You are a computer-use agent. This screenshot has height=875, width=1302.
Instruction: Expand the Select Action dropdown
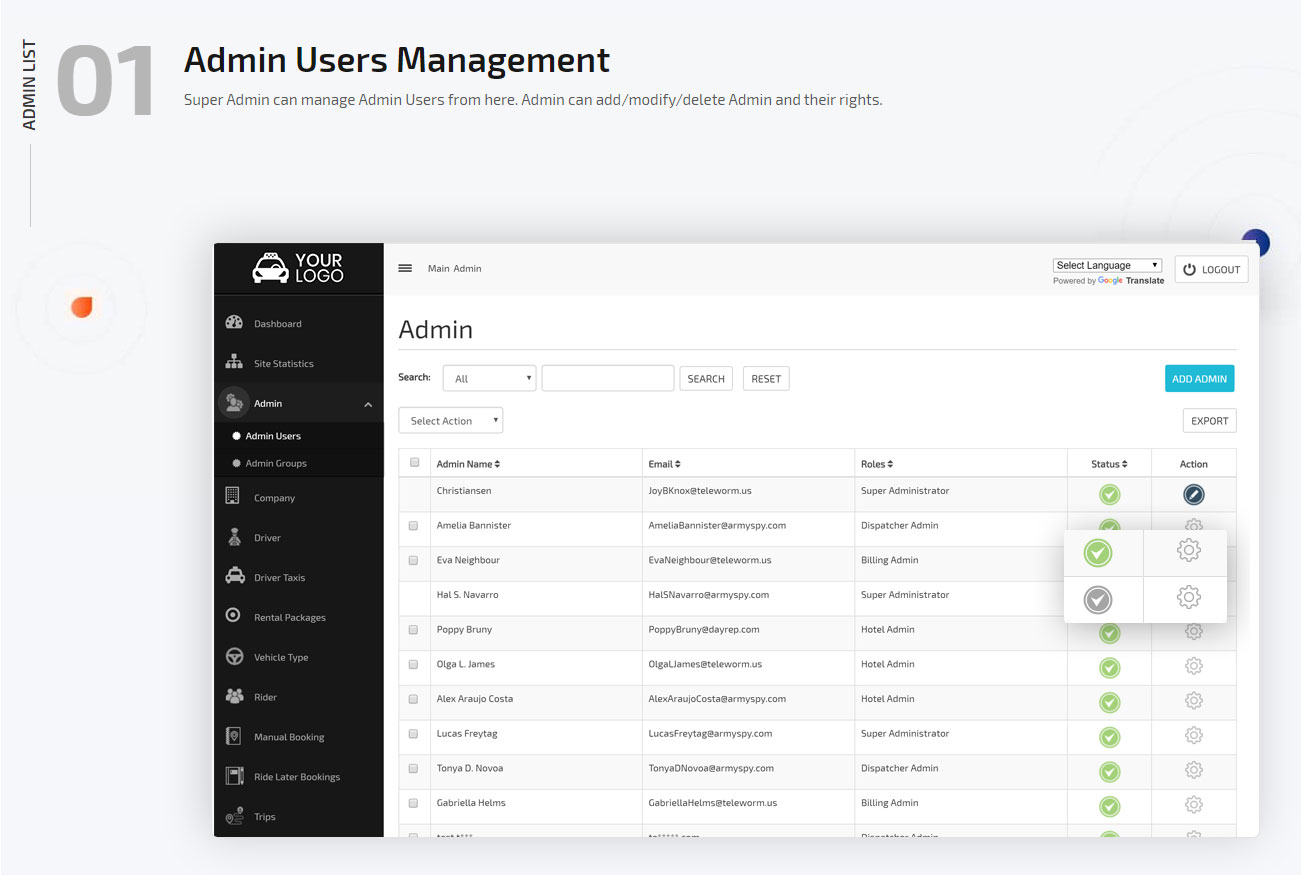coord(450,420)
